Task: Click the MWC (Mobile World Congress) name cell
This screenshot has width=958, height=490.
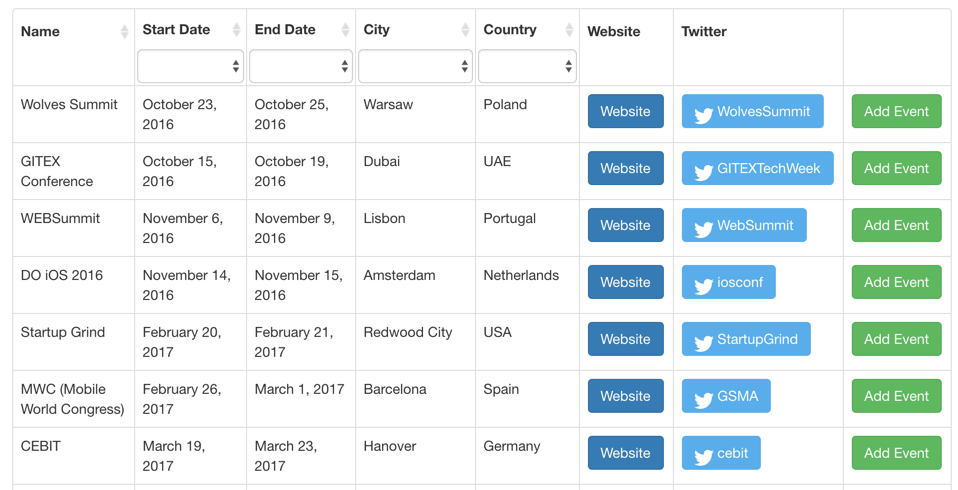Action: [73, 399]
